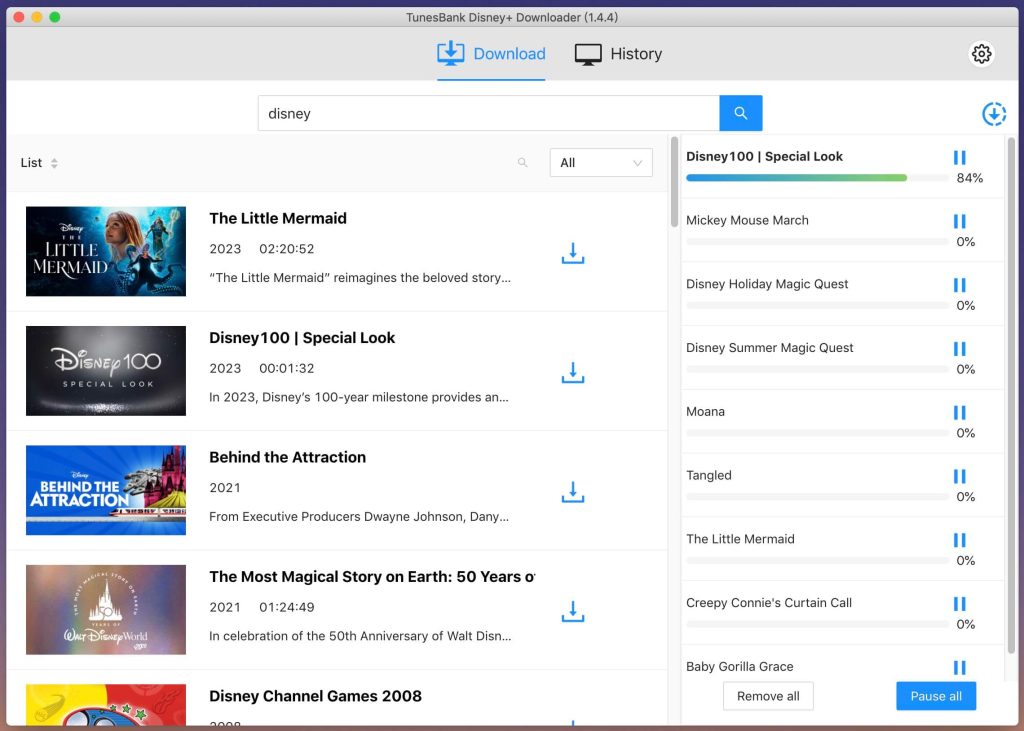Image resolution: width=1024 pixels, height=731 pixels.
Task: Click the List sorting arrows
Action: pyautogui.click(x=57, y=163)
